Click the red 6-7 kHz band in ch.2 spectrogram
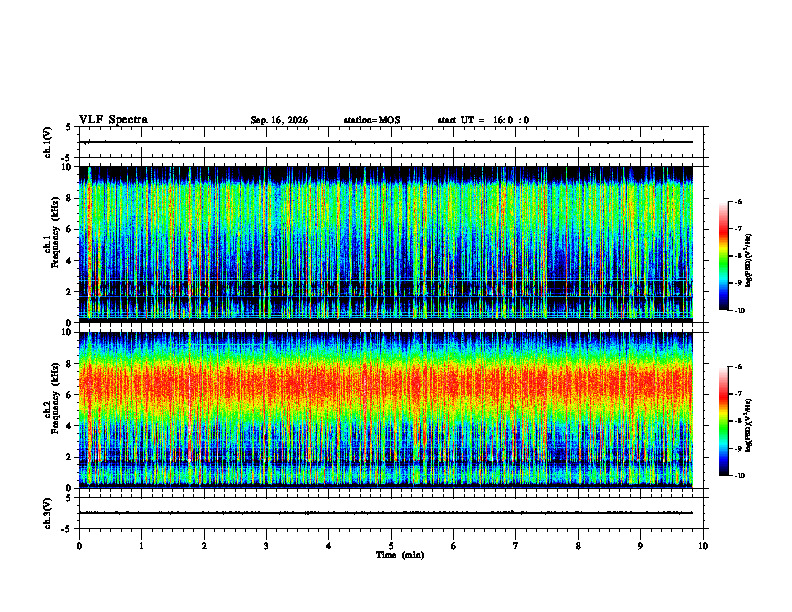This screenshot has height=612, width=792. coord(386,386)
